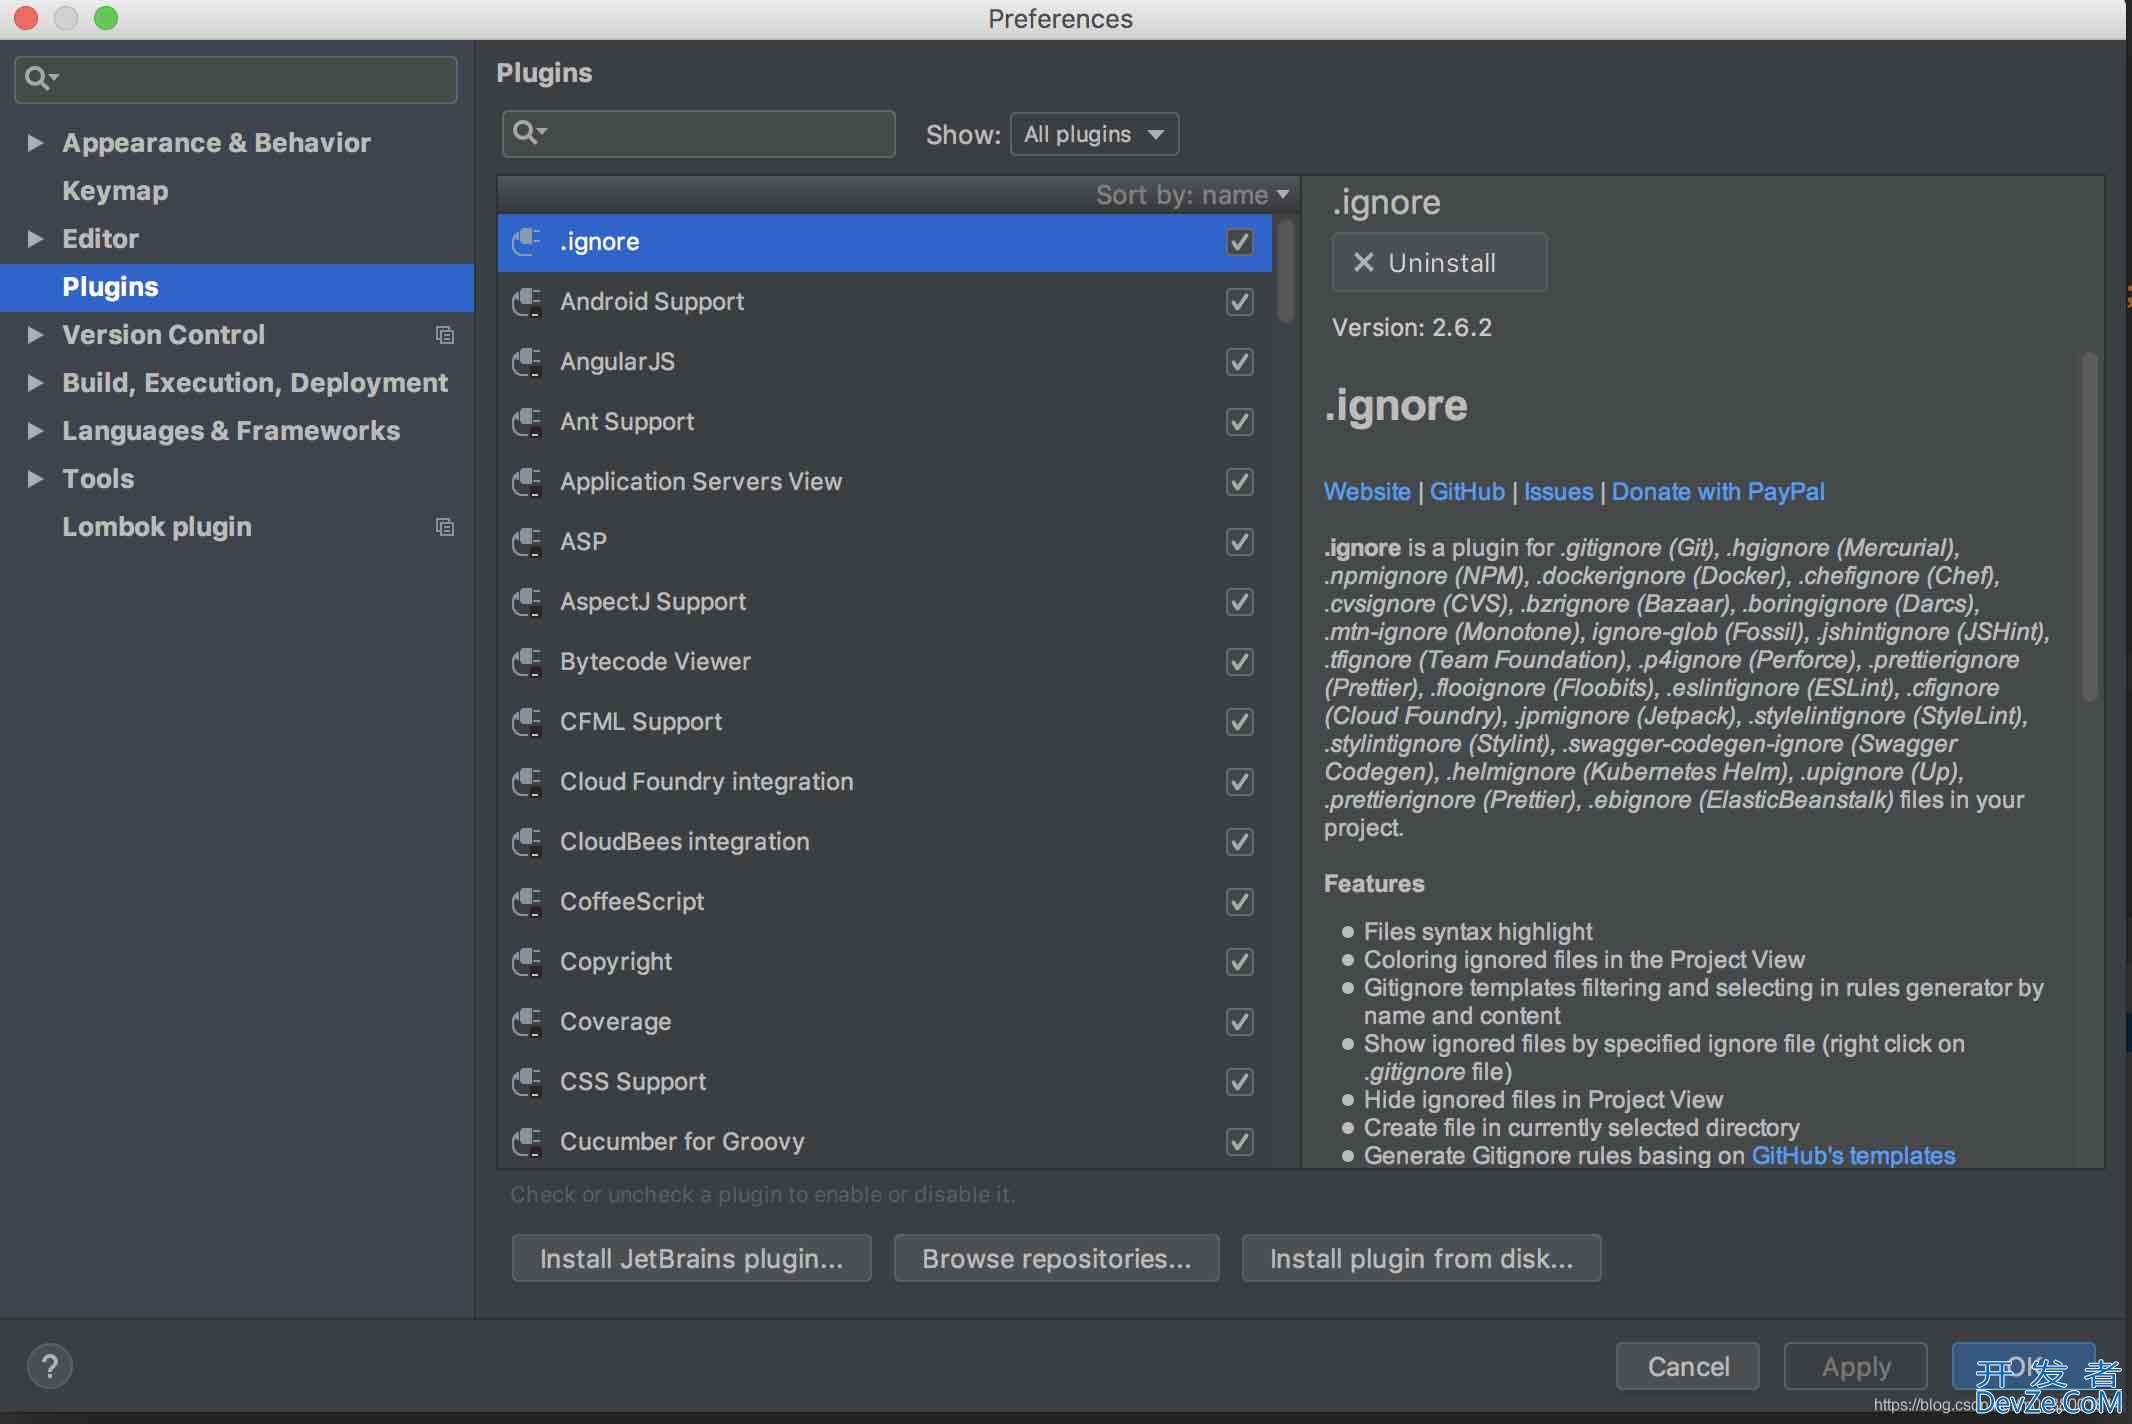Toggle the AngularJS plugin checkbox
This screenshot has height=1424, width=2132.
(1241, 361)
